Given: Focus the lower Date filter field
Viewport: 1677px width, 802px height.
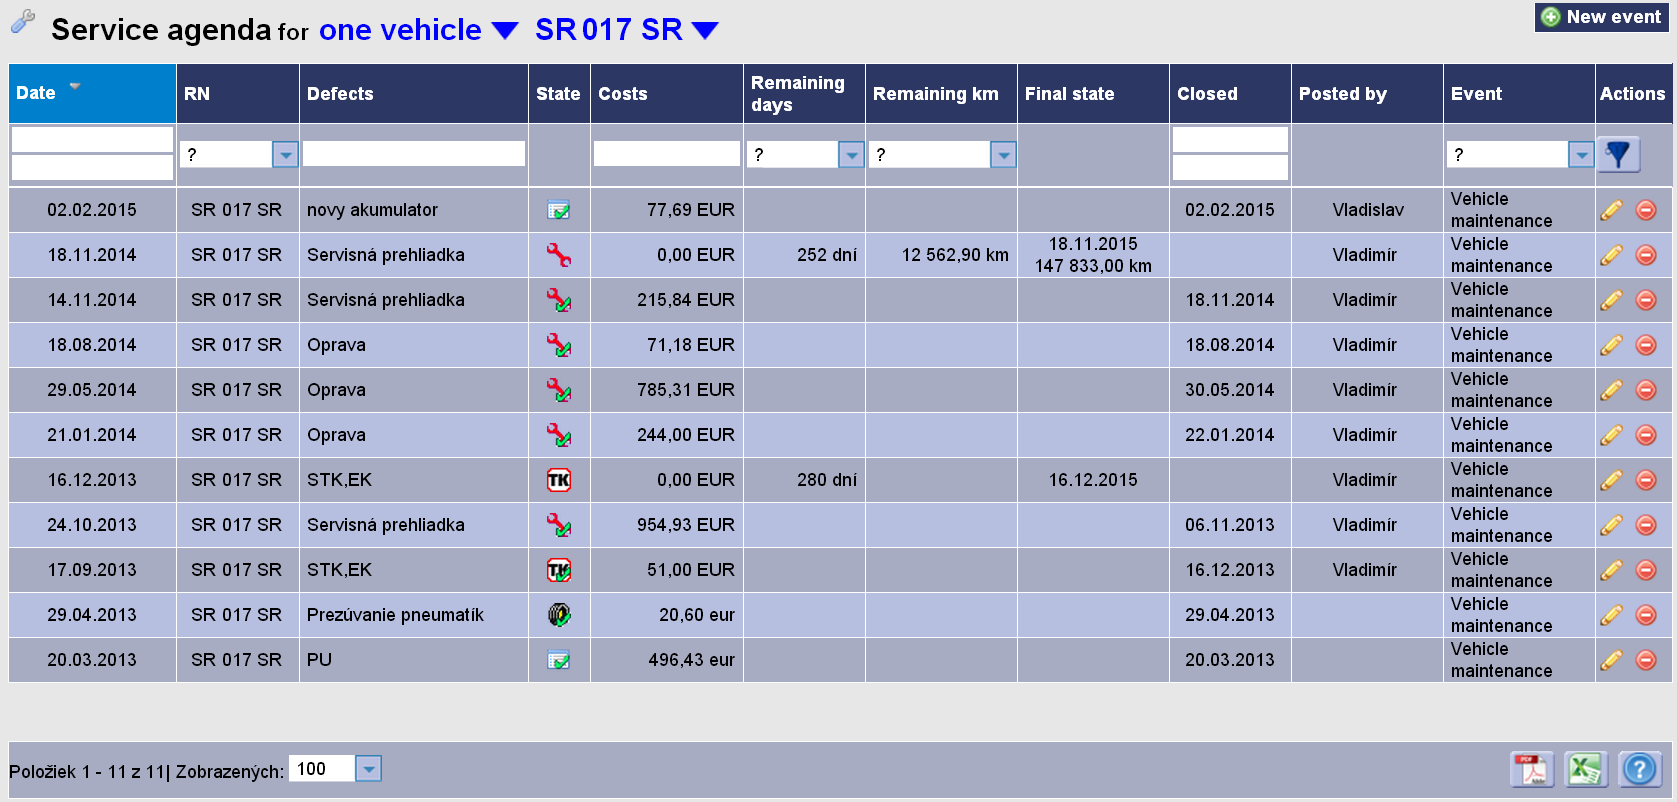Looking at the screenshot, I should [92, 167].
